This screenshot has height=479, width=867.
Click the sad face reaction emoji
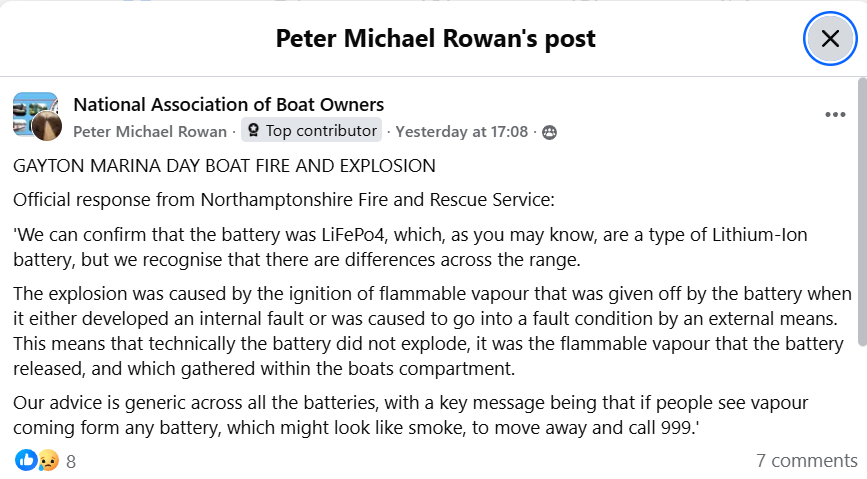47,461
